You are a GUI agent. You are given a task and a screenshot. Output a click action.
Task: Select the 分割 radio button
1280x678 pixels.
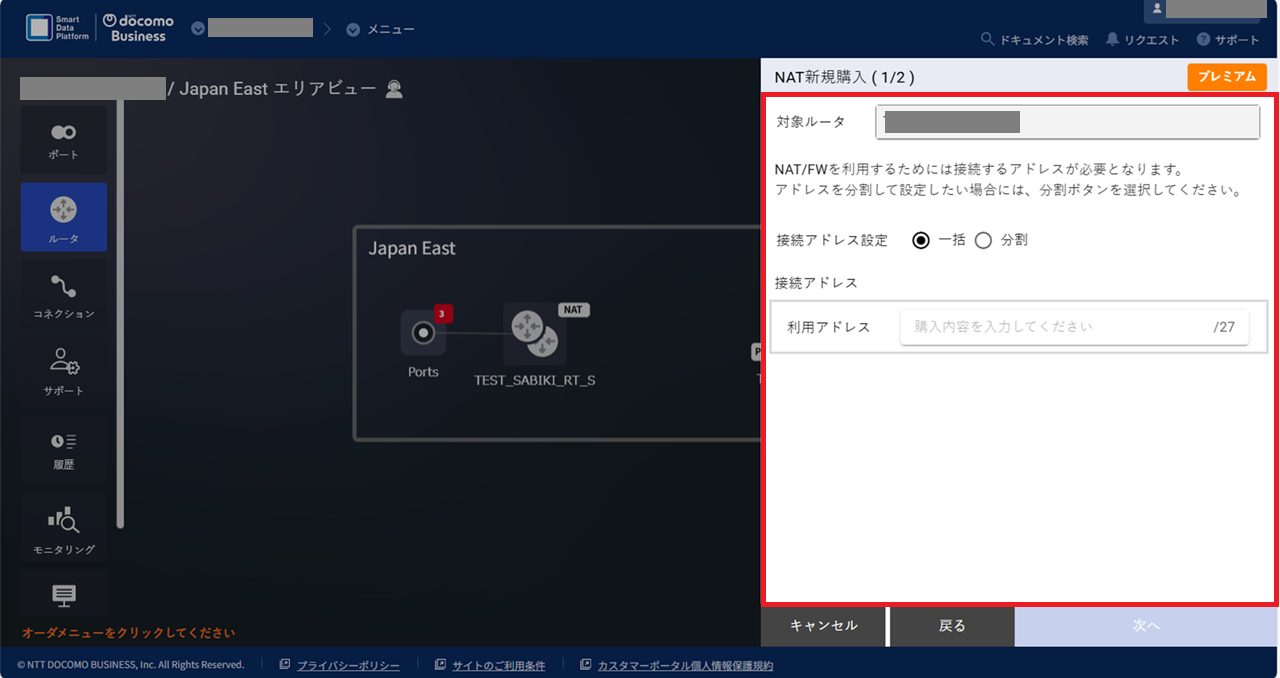[x=983, y=240]
